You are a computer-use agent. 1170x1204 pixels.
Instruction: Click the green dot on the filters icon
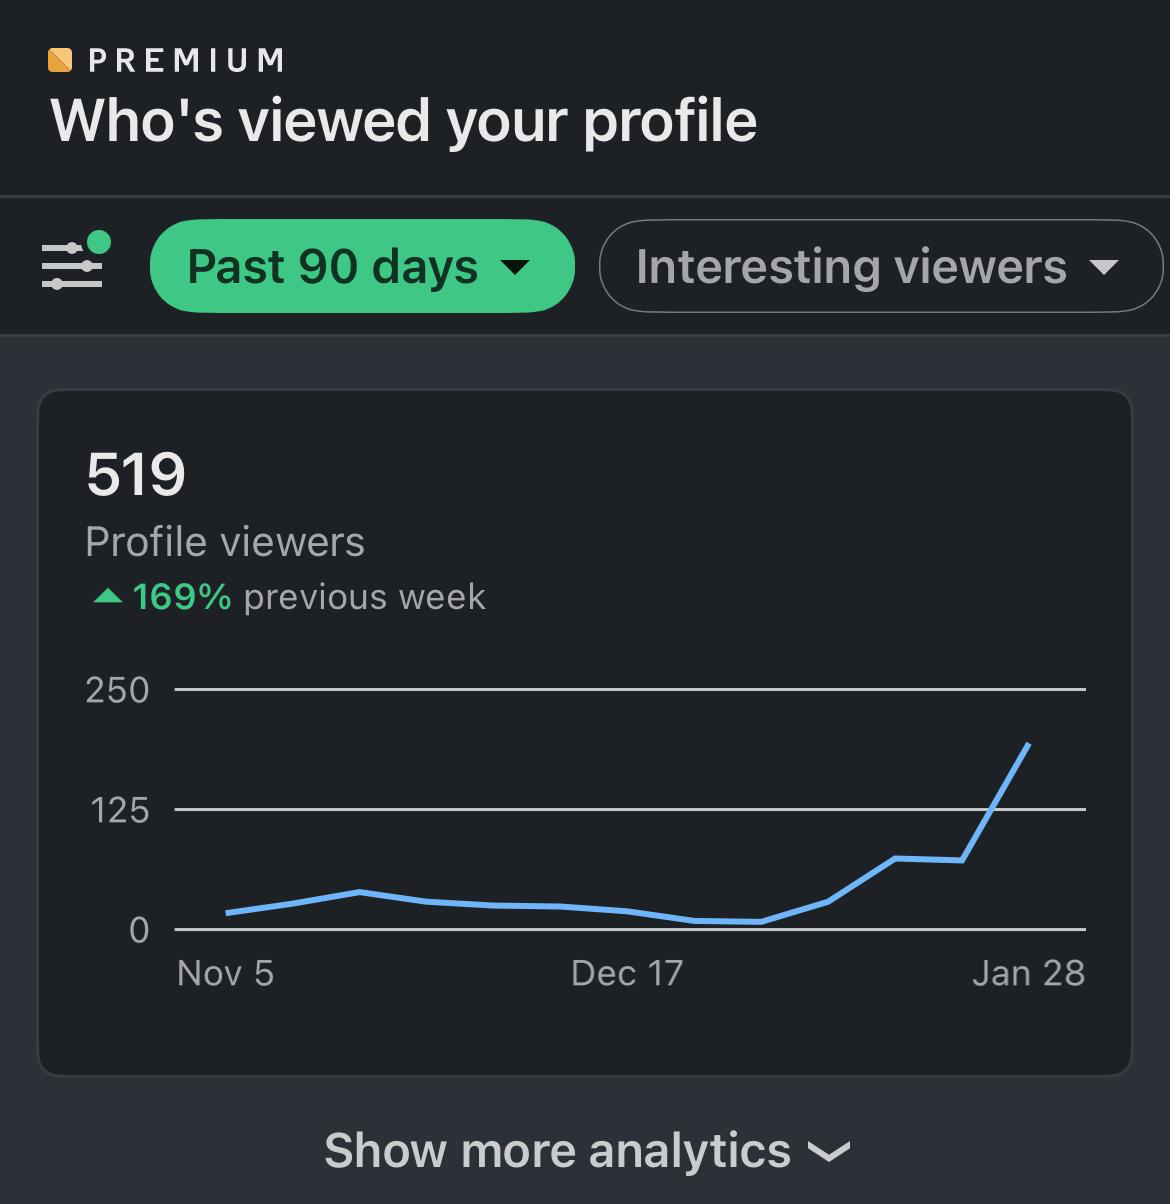click(x=99, y=243)
